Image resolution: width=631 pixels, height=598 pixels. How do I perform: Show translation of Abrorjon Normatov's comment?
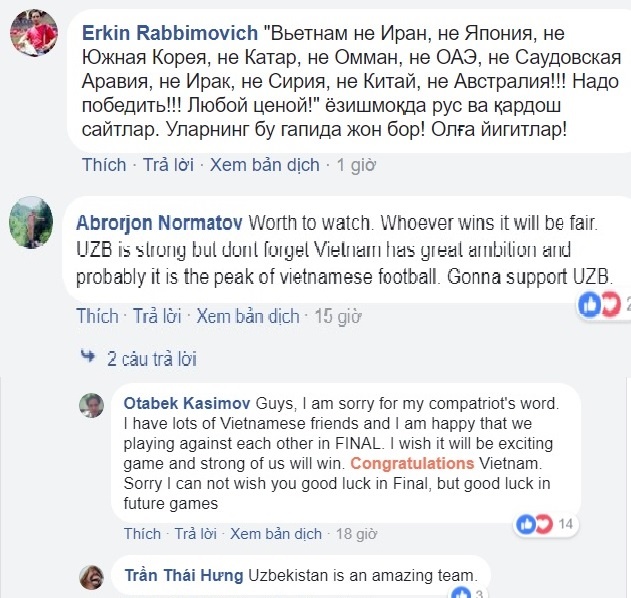tap(247, 316)
